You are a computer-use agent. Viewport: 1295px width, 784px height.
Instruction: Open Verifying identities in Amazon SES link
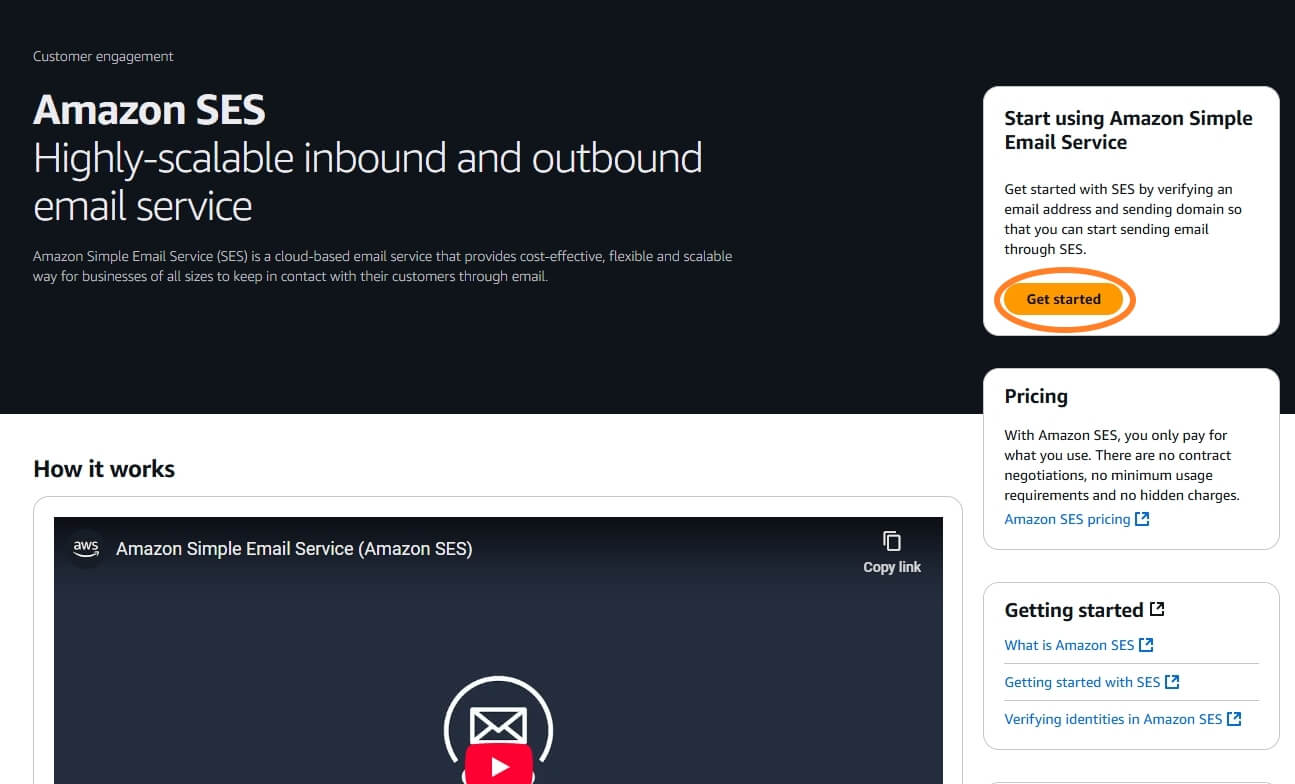pyautogui.click(x=1112, y=719)
